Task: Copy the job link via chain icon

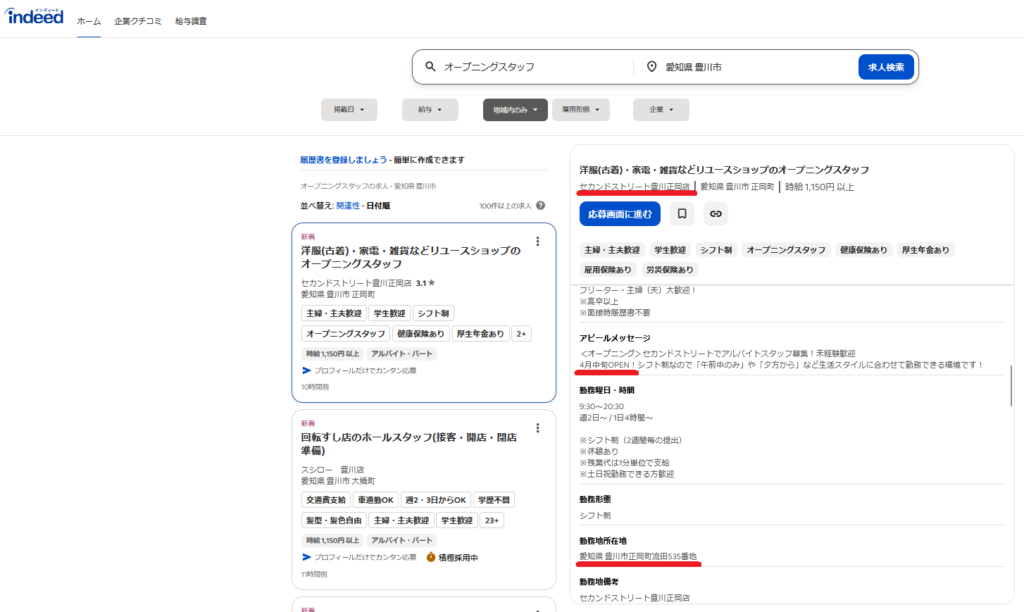Action: (x=714, y=213)
